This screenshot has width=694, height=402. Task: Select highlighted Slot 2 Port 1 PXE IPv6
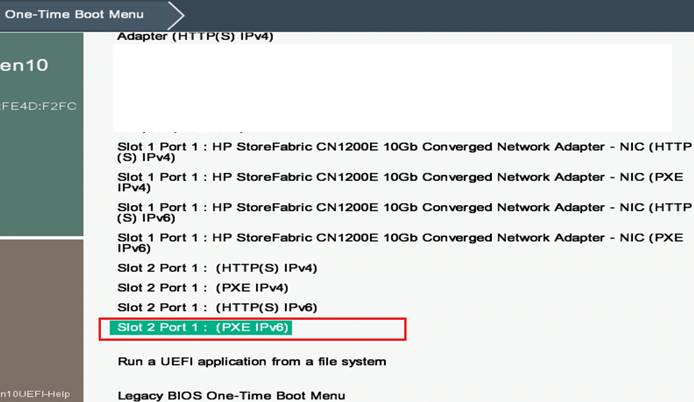coord(203,328)
